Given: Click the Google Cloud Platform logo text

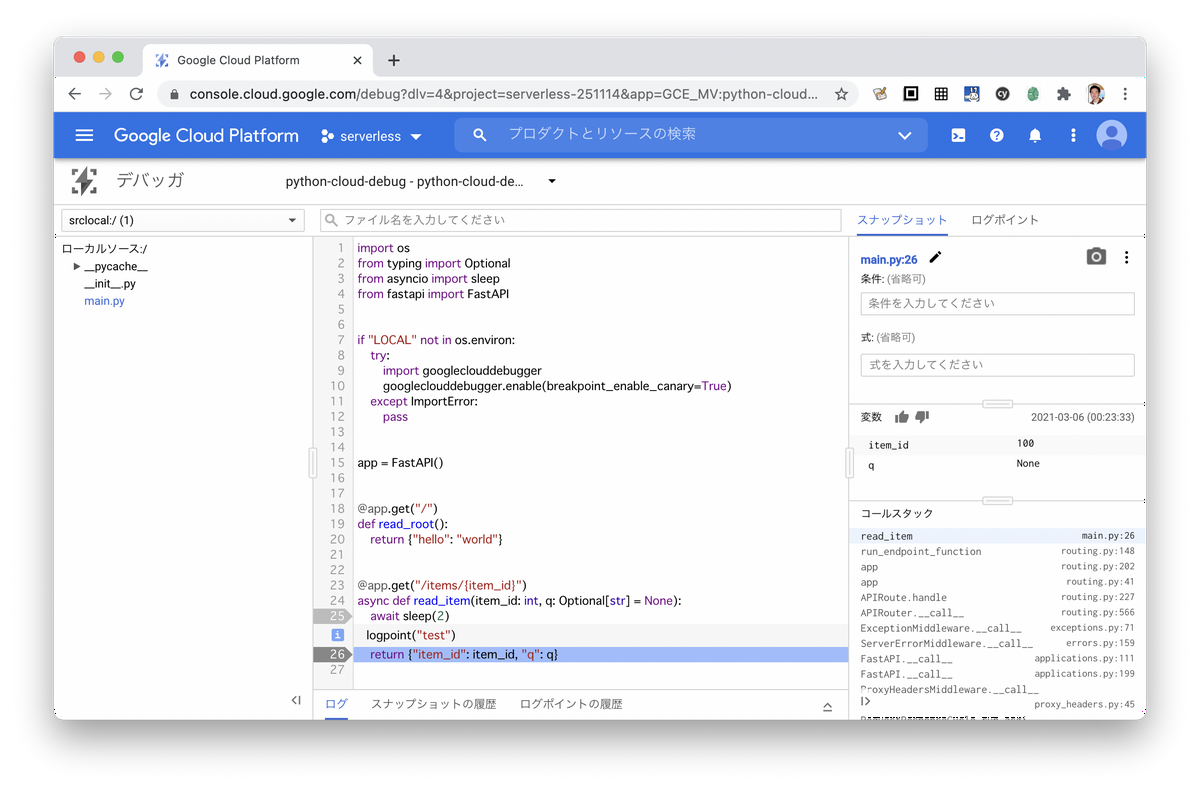Looking at the screenshot, I should [206, 135].
